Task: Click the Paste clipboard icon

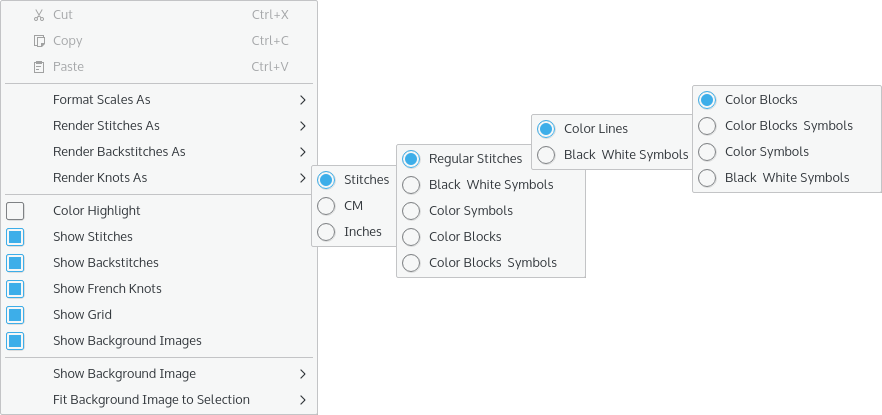Action: [39, 67]
